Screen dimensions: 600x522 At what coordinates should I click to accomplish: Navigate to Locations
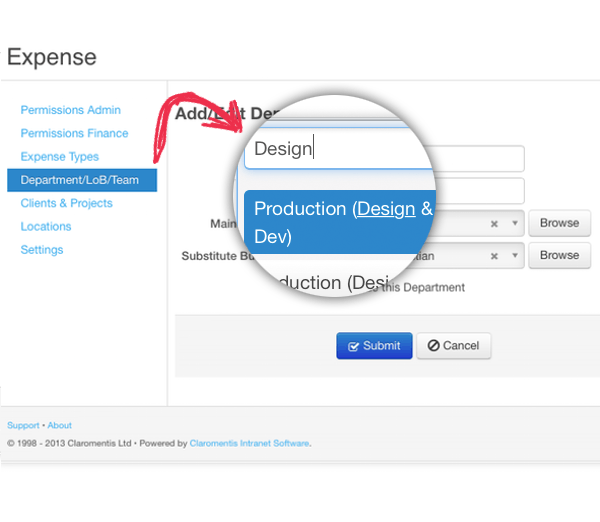pos(46,227)
